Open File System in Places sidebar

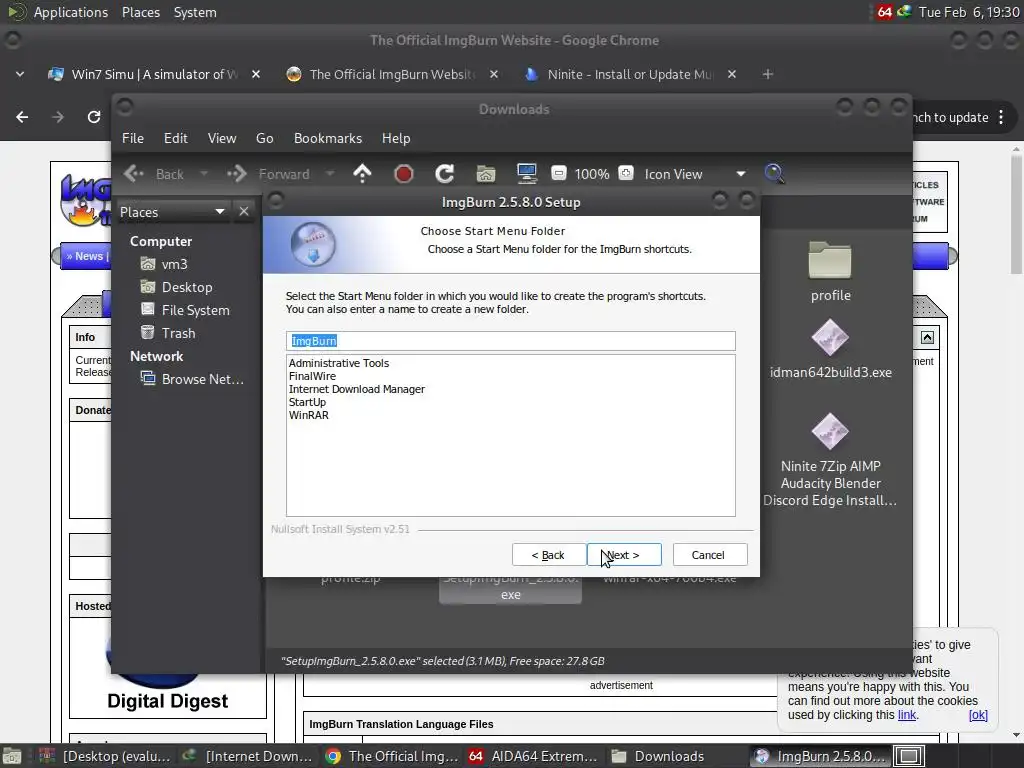tap(195, 310)
